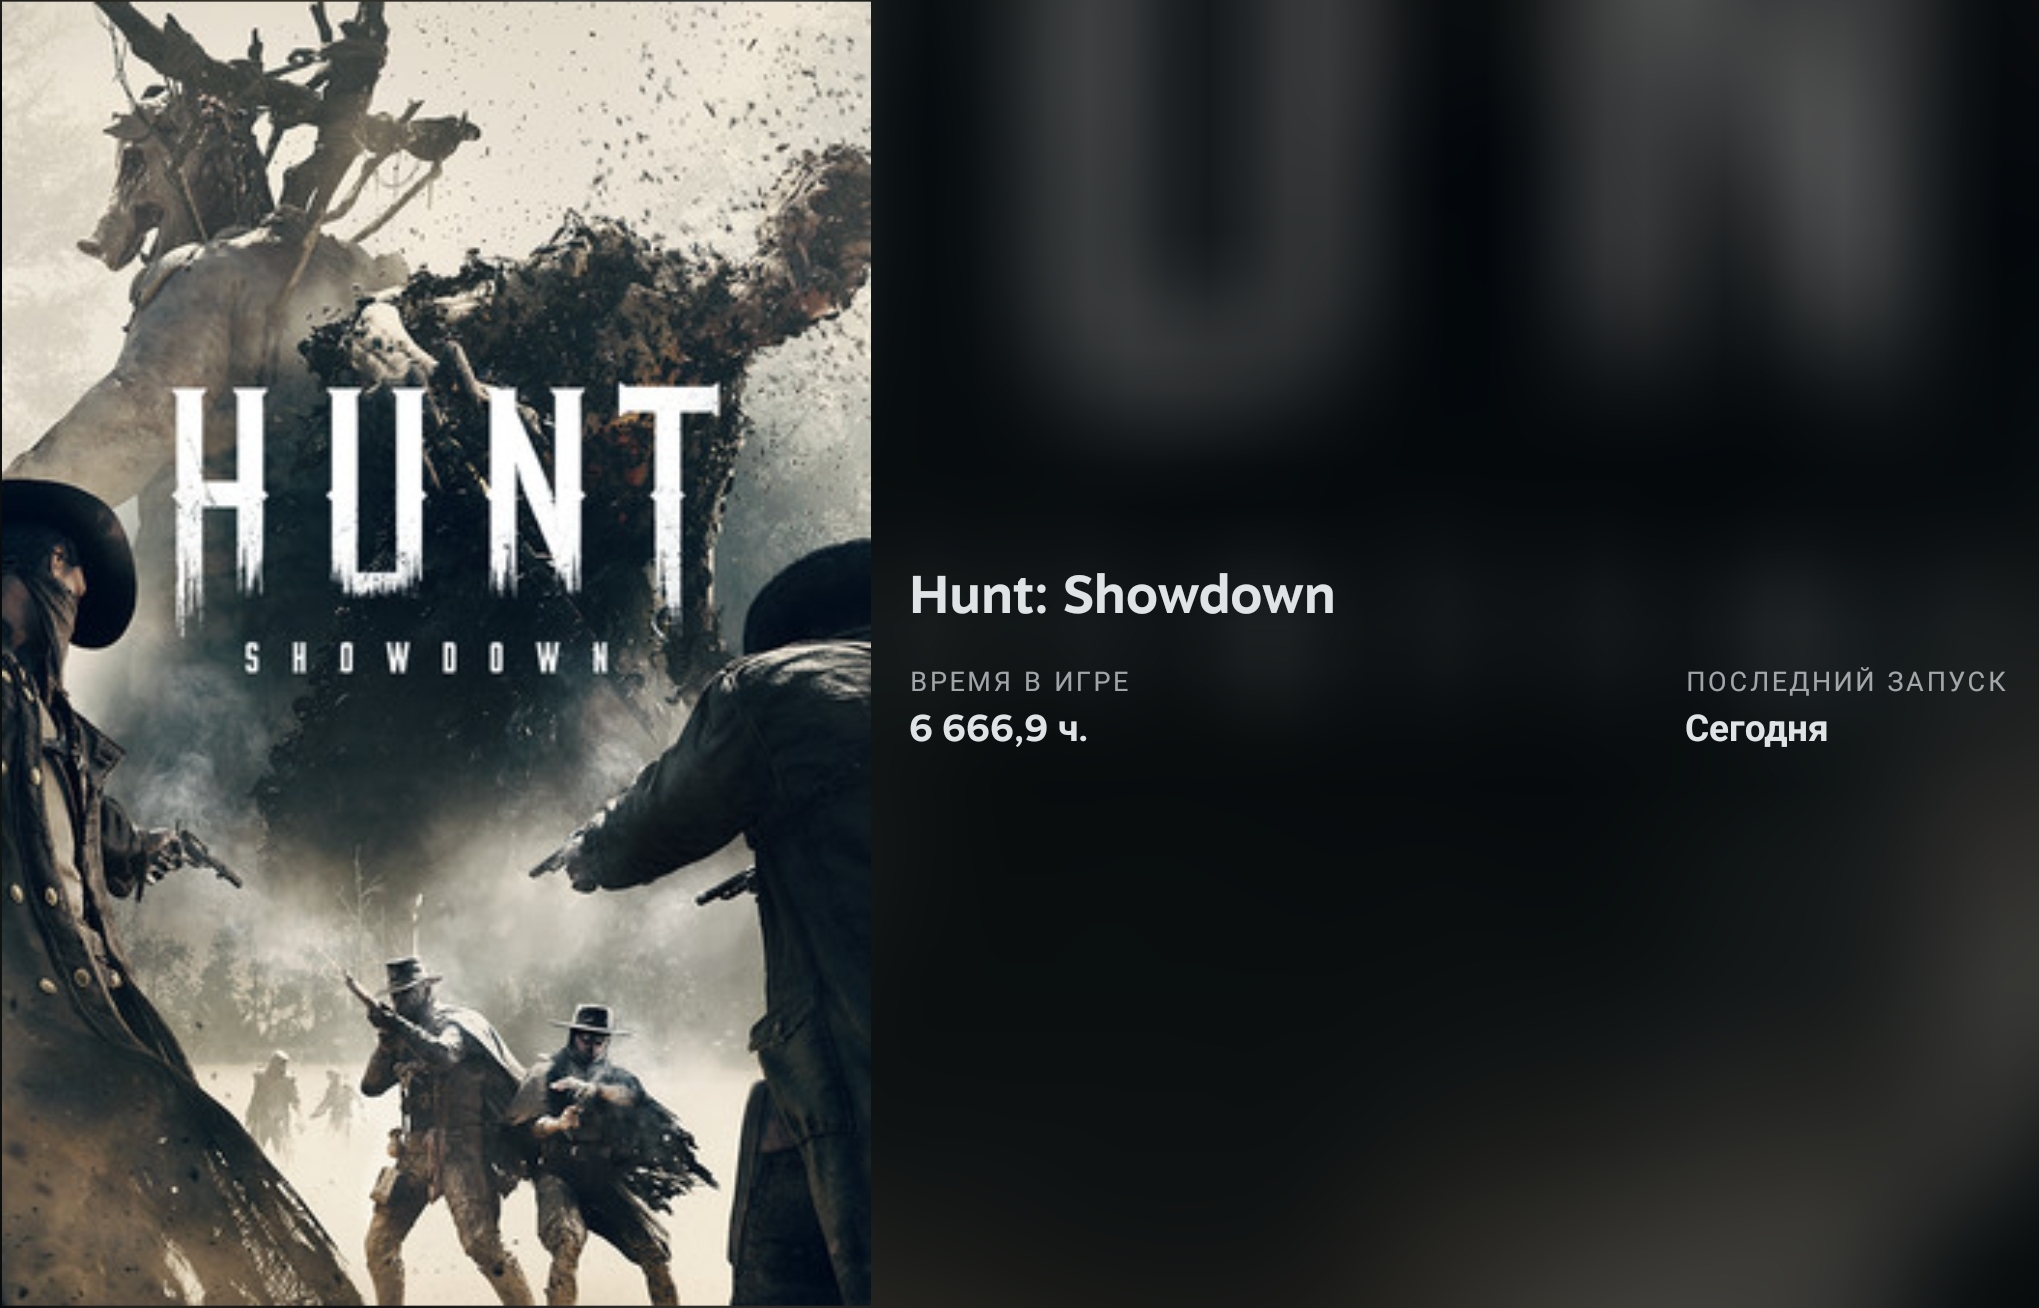Click the large white HUNT logo on cover
2039x1308 pixels.
click(x=445, y=495)
